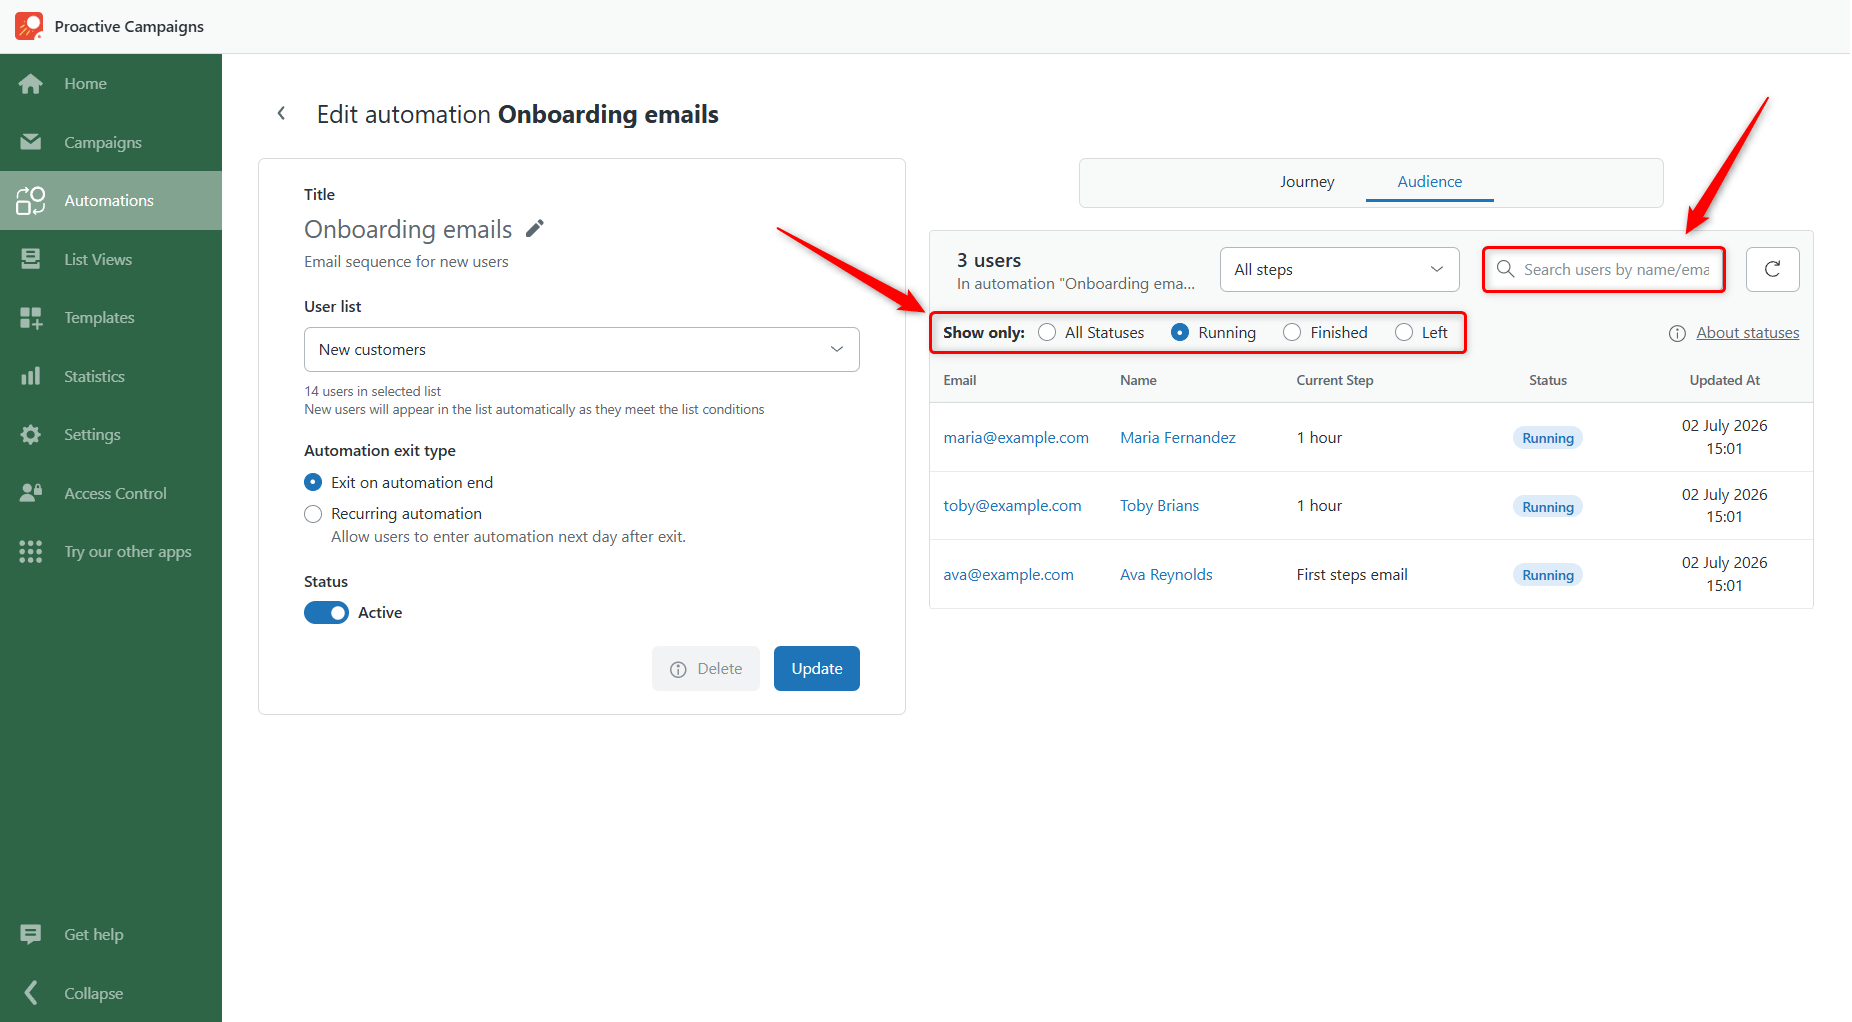The height and width of the screenshot is (1022, 1852).
Task: Open Templates in the sidebar menu
Action: pos(111,318)
